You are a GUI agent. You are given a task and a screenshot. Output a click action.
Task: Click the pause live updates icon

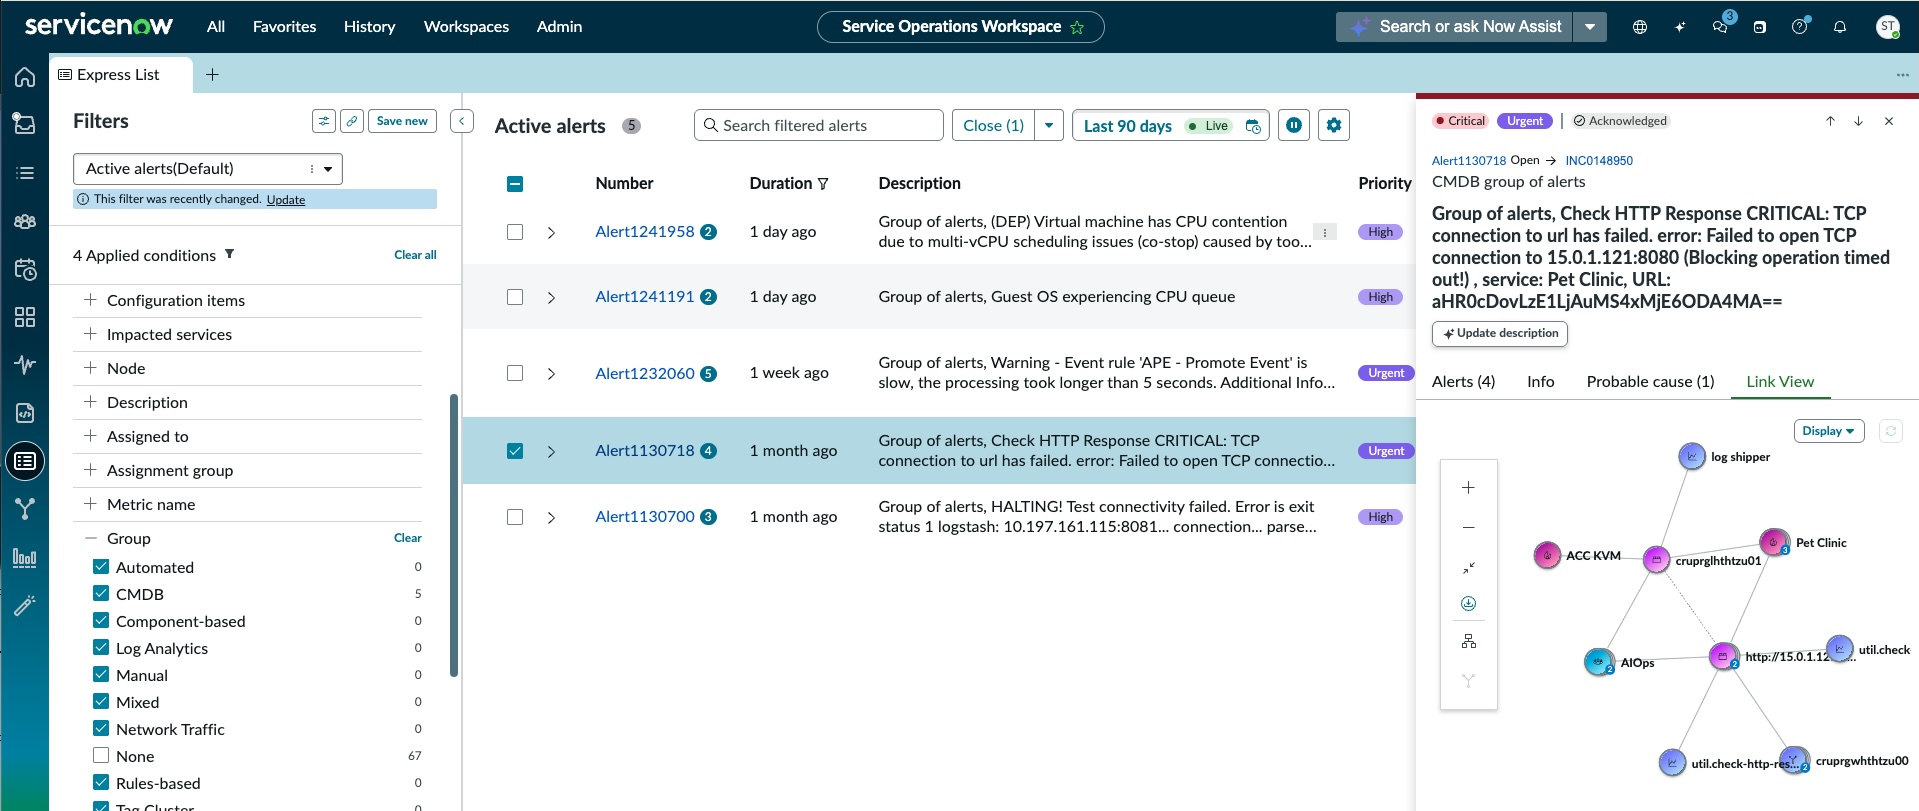(1293, 125)
